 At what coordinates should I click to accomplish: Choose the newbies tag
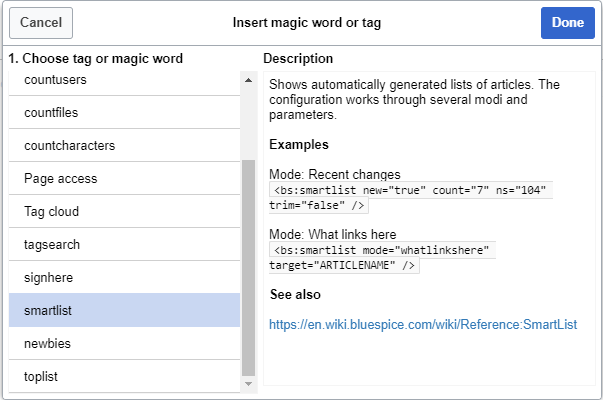tap(124, 343)
